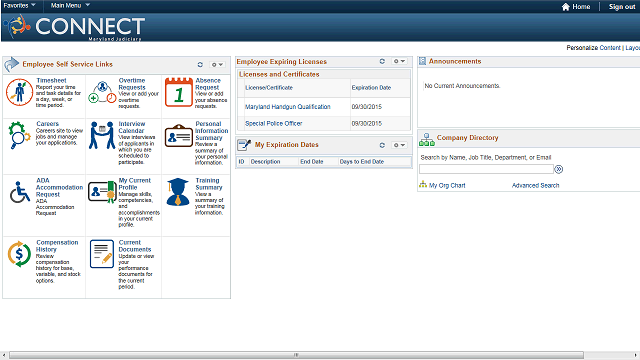Click the Home house icon
This screenshot has height=360, width=640.
click(565, 7)
